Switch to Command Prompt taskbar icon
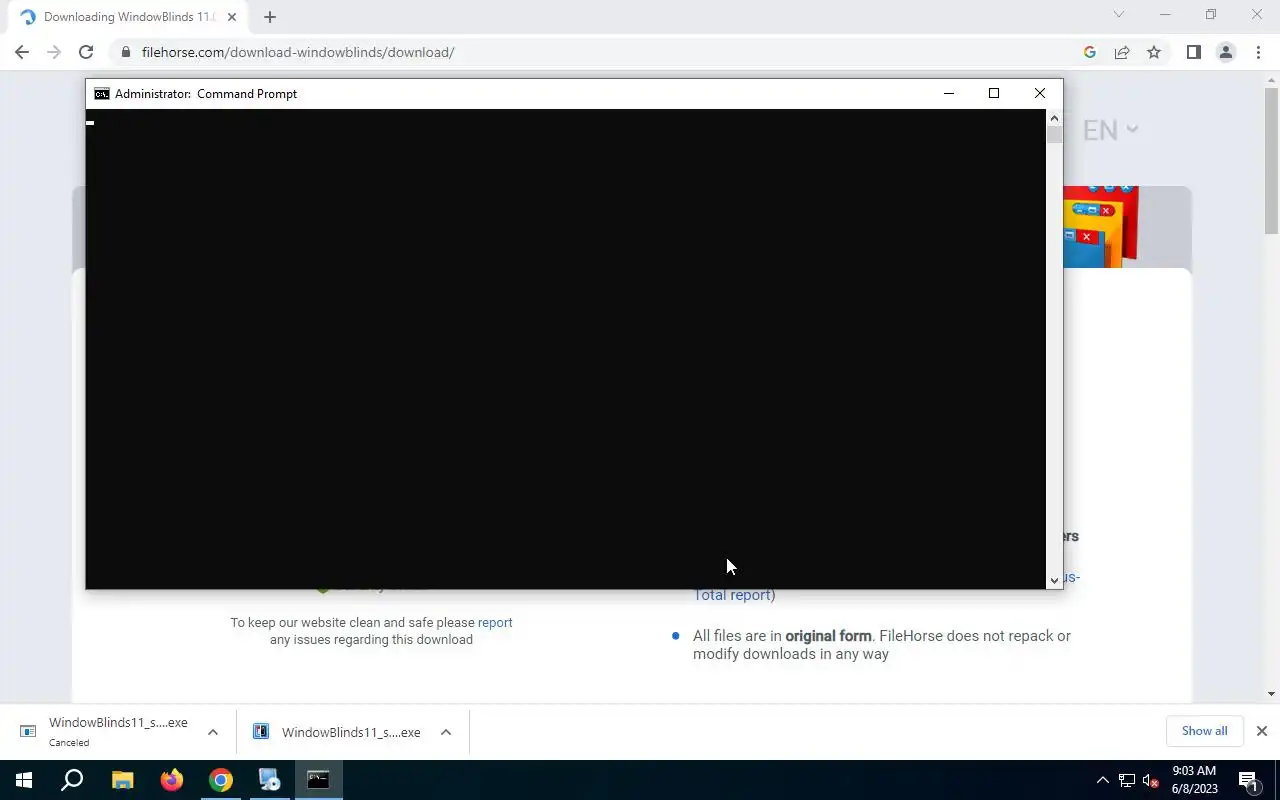Viewport: 1280px width, 800px height. (x=318, y=780)
